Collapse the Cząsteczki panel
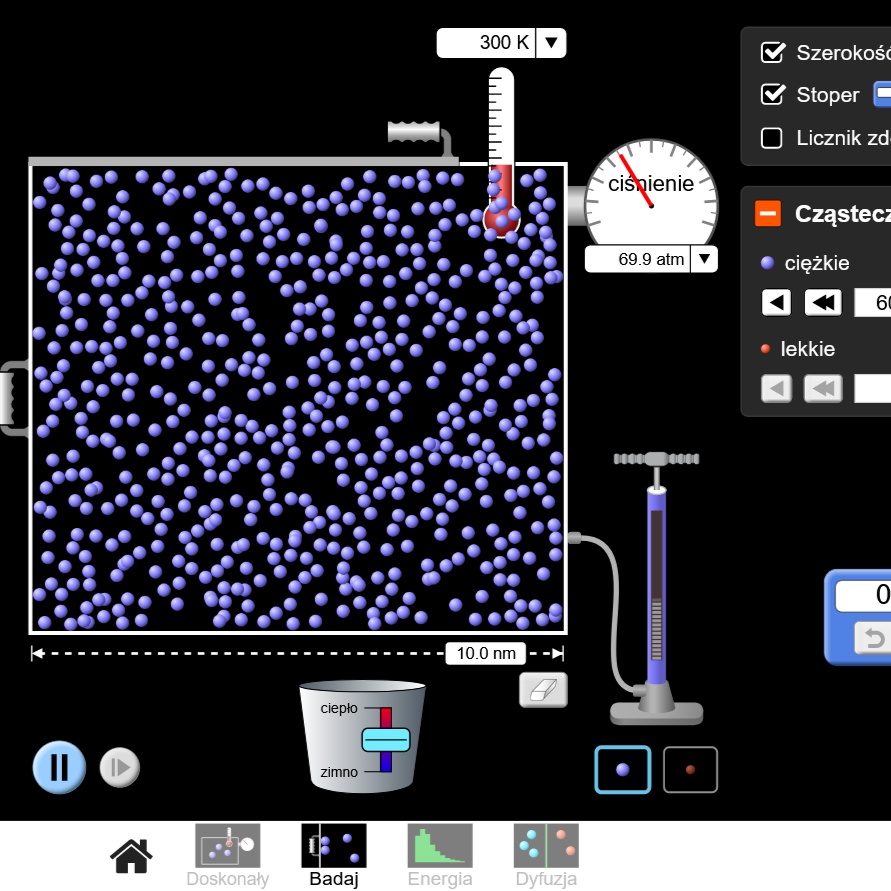This screenshot has height=891, width=891. click(768, 213)
